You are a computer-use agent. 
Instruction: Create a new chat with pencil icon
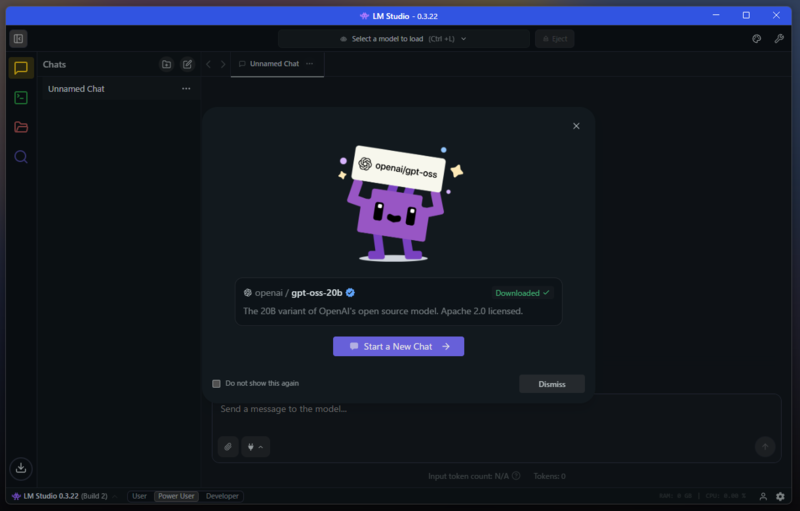pyautogui.click(x=187, y=64)
